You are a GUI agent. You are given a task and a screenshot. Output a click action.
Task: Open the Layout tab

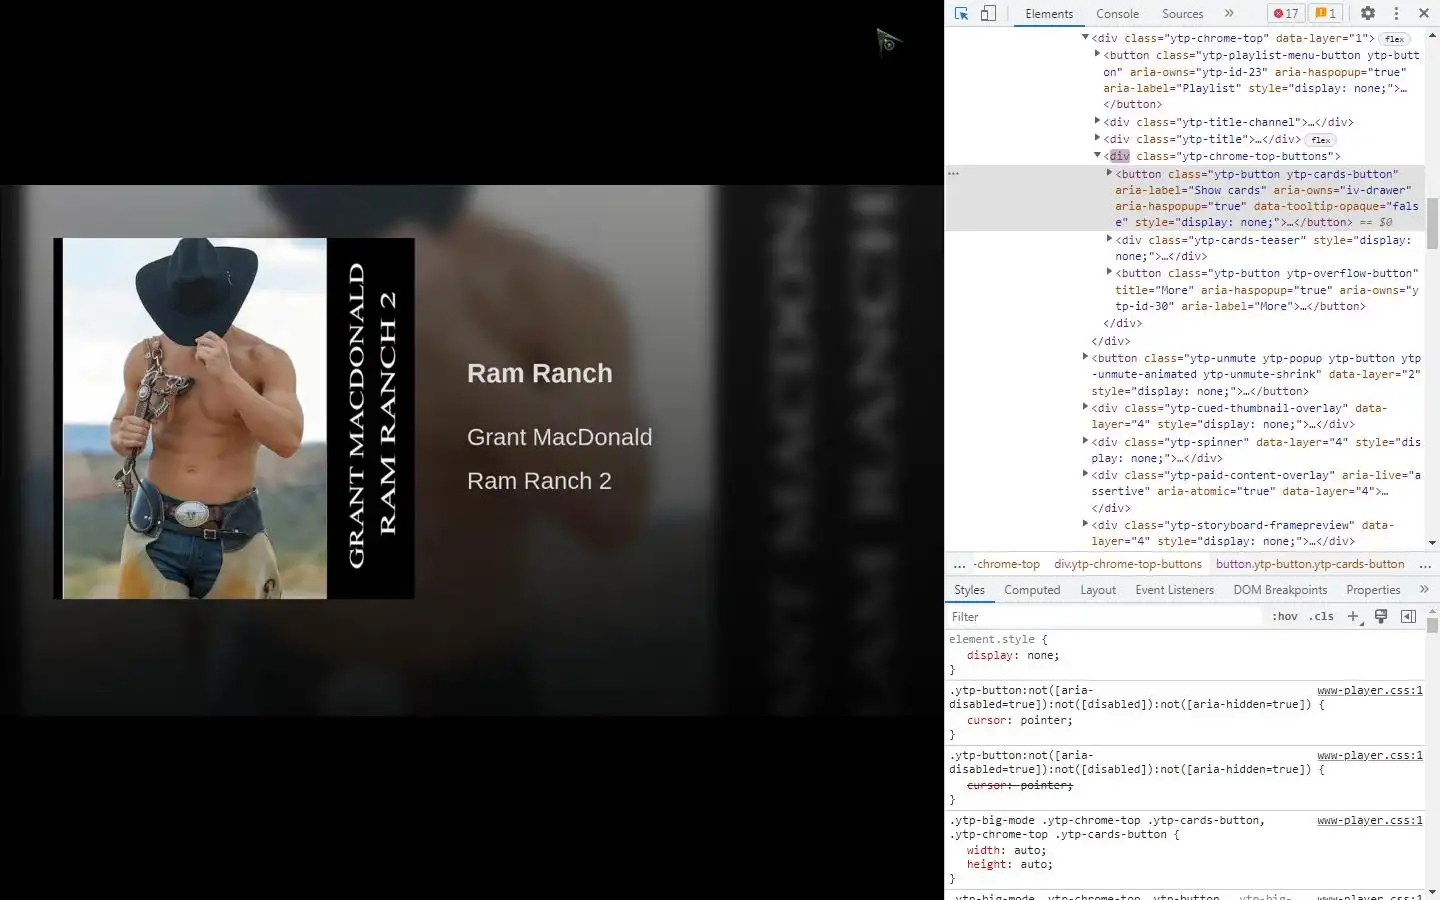pyautogui.click(x=1098, y=590)
